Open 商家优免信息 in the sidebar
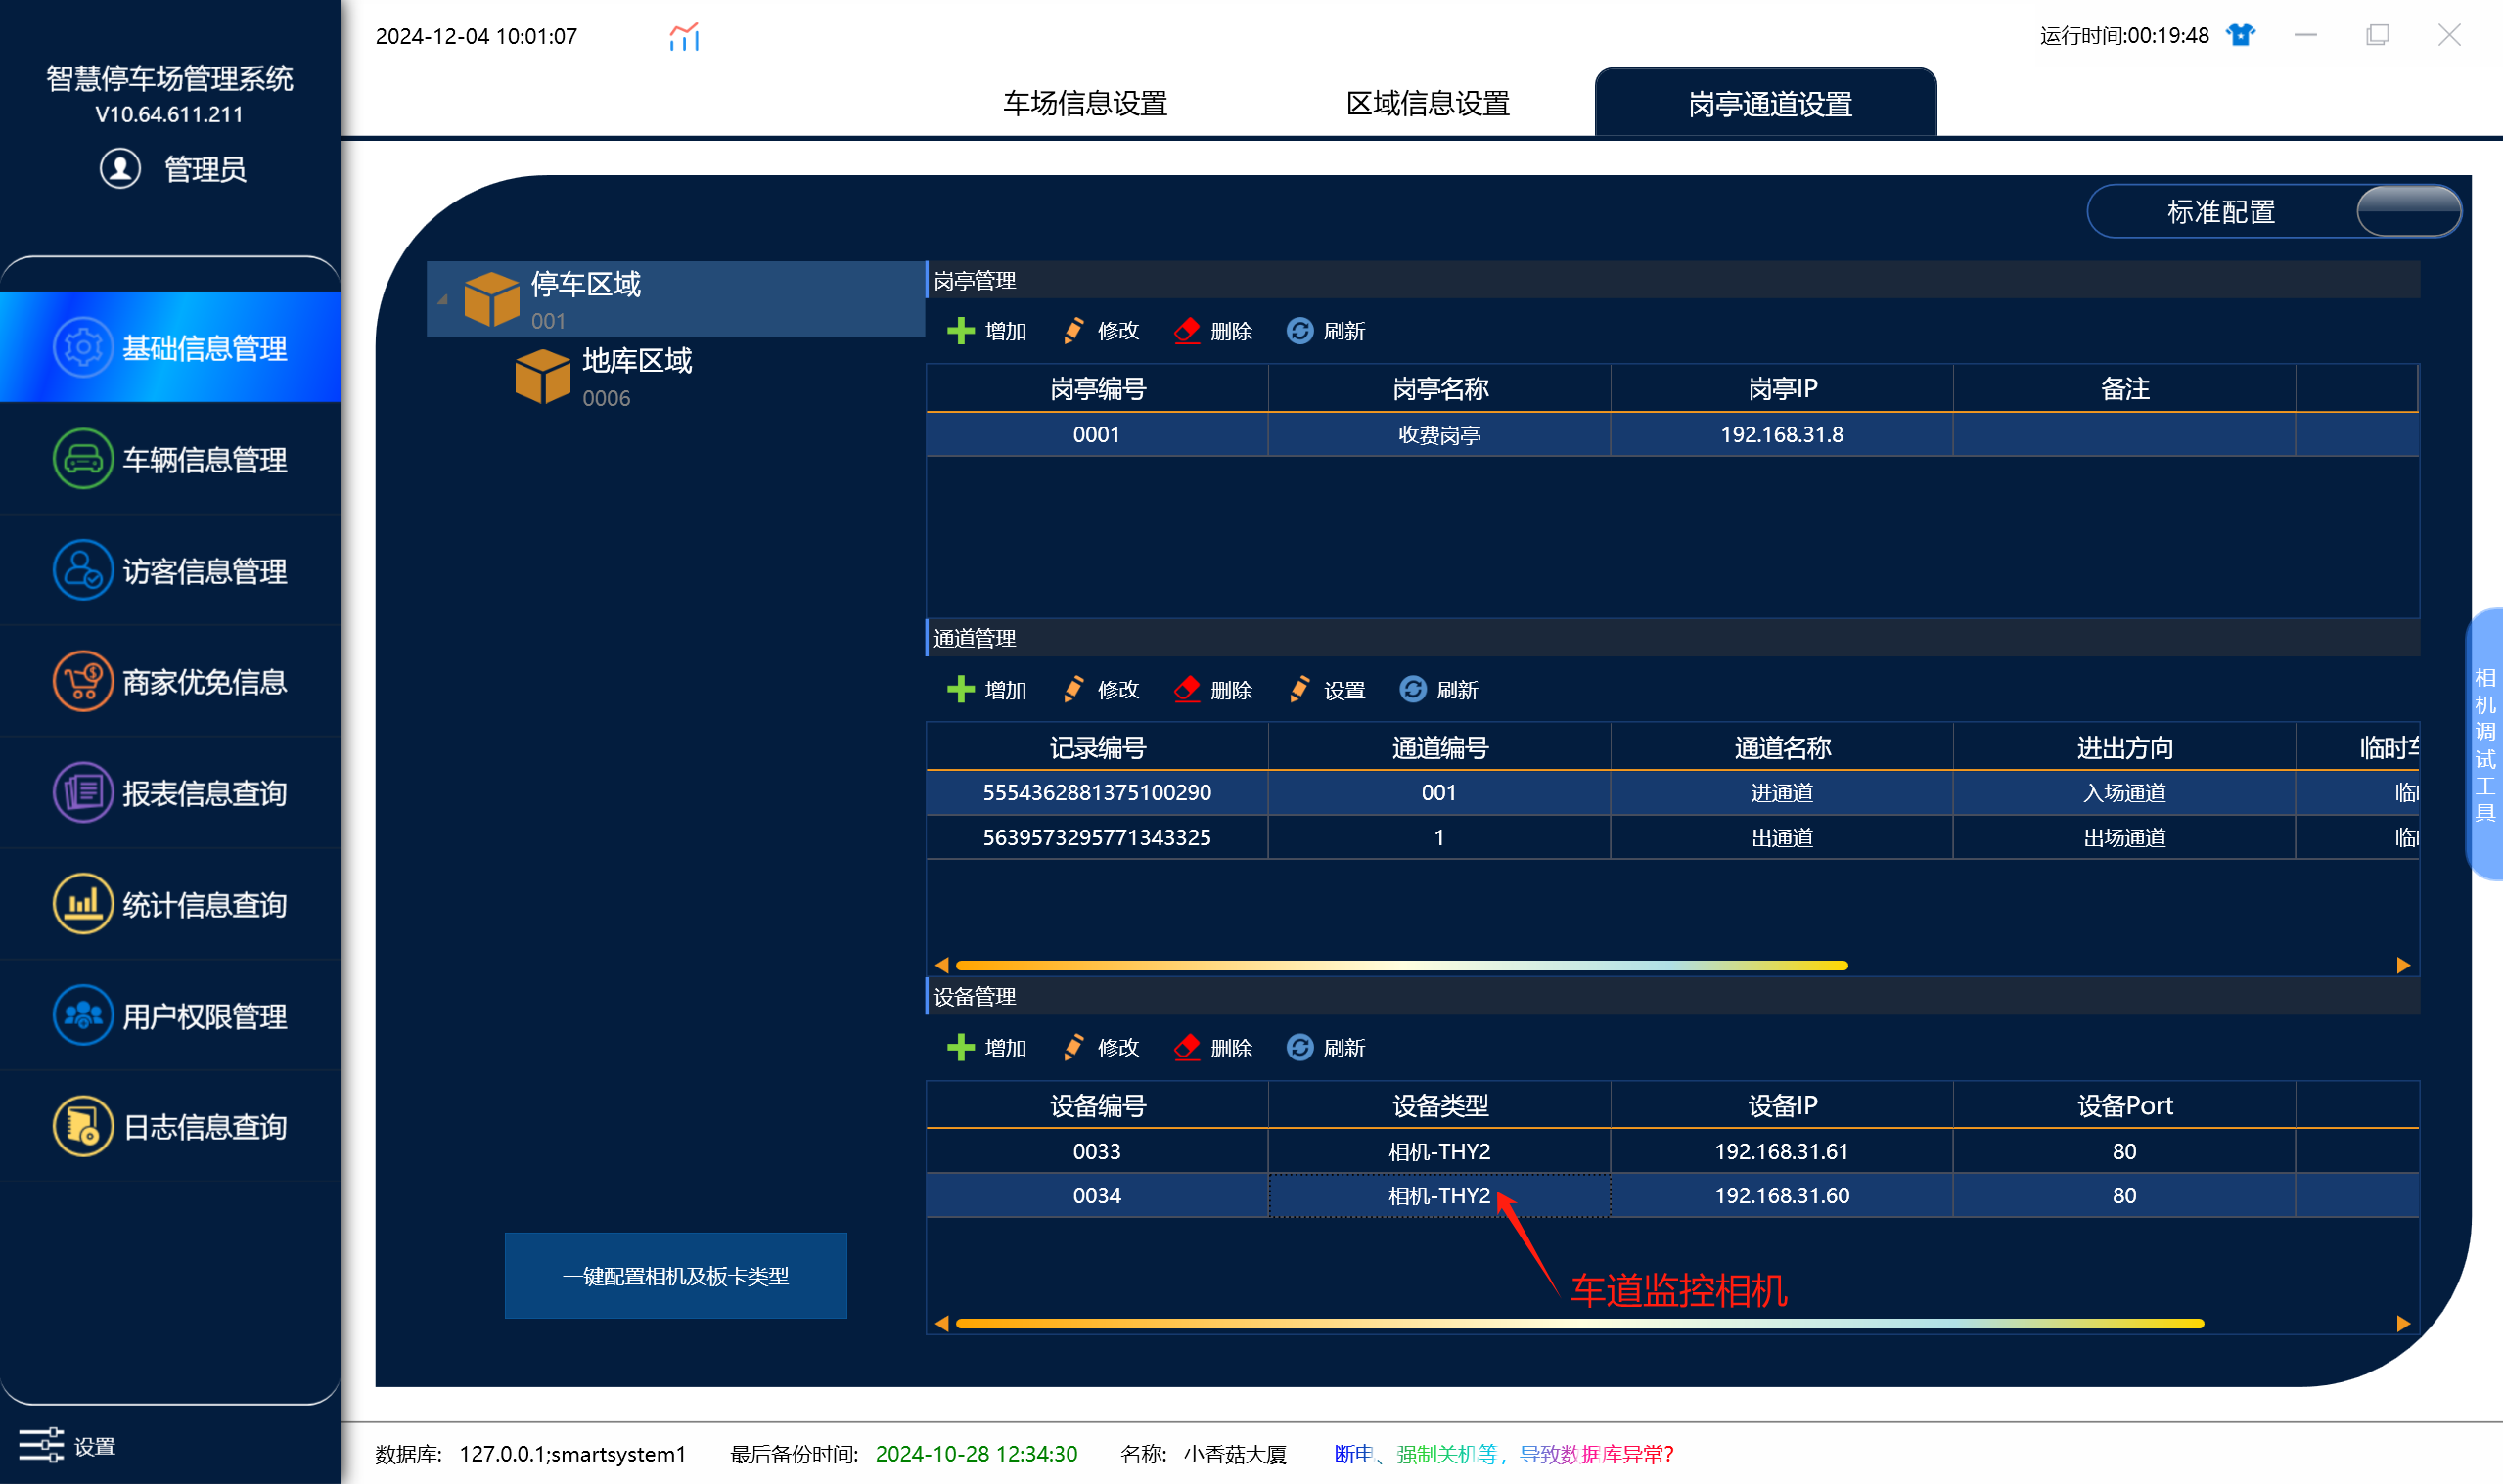Viewport: 2503px width, 1484px height. pos(170,682)
